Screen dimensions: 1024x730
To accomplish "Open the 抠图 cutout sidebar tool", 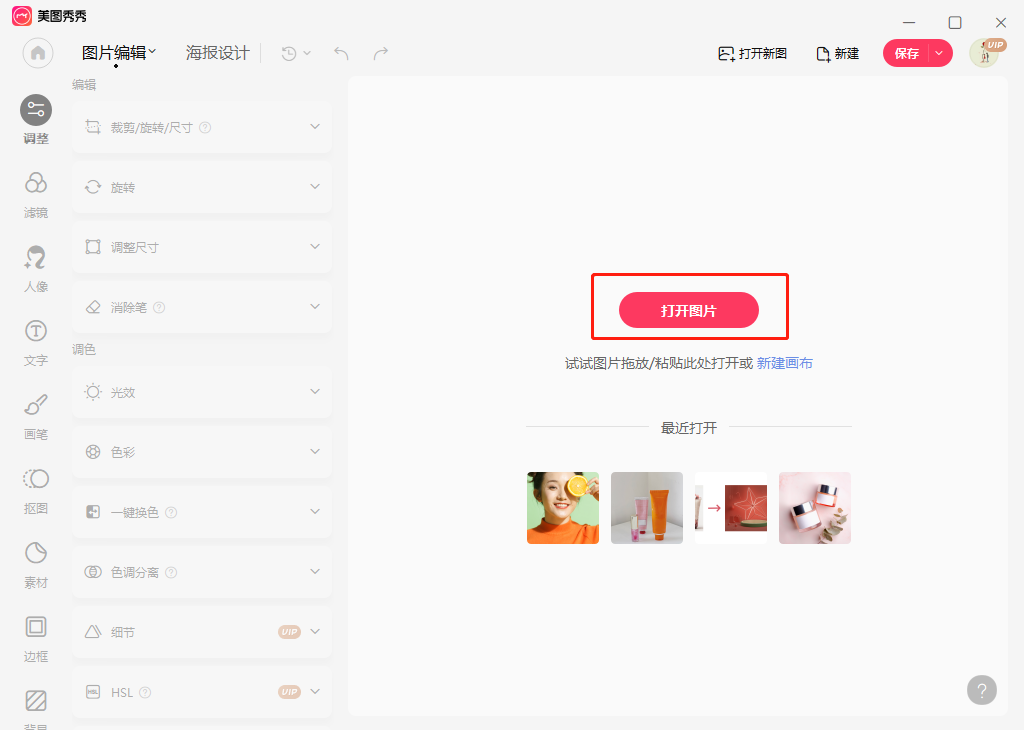I will 36,490.
